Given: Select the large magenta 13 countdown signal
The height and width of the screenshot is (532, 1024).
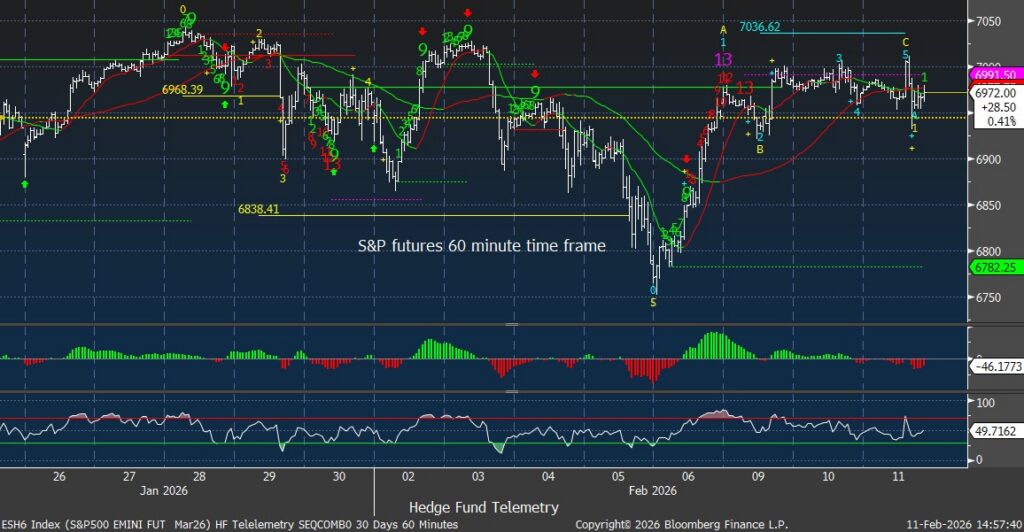Looking at the screenshot, I should tap(723, 59).
